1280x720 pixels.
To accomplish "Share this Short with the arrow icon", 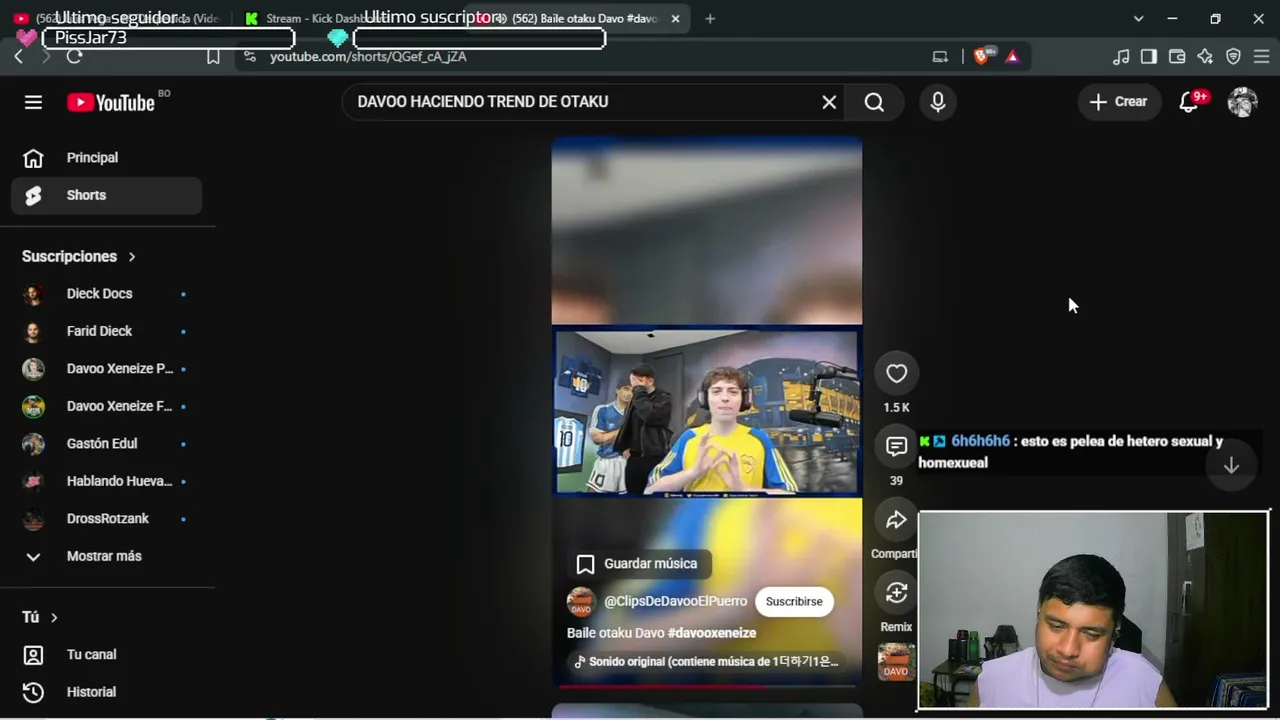I will pyautogui.click(x=896, y=520).
